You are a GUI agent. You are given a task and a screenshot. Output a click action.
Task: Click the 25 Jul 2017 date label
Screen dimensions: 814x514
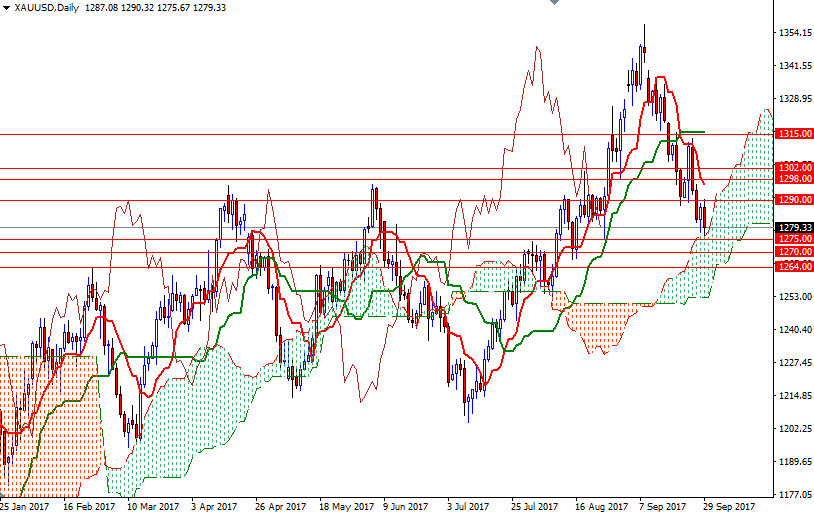click(535, 506)
